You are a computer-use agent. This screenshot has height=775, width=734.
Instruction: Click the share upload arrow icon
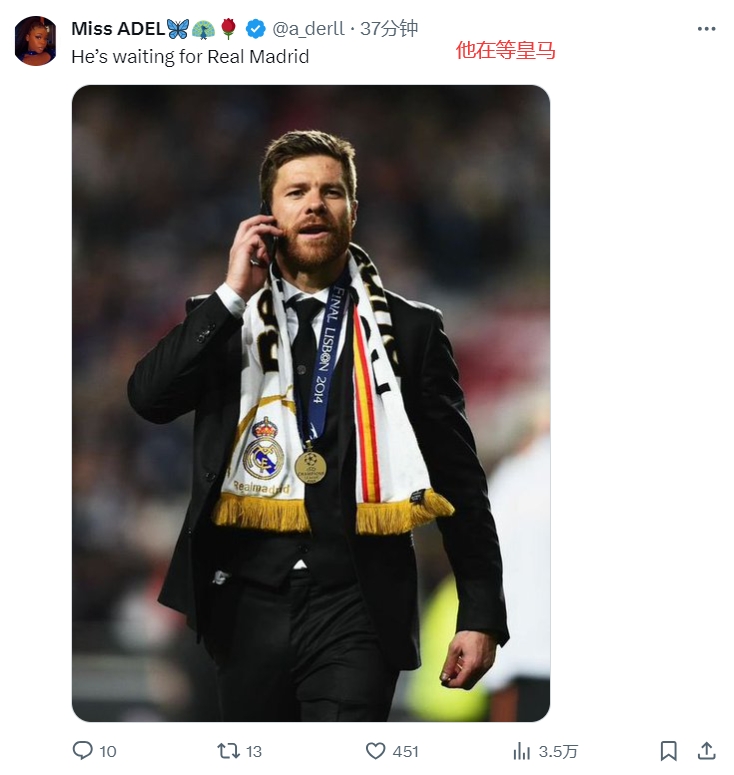pos(706,750)
